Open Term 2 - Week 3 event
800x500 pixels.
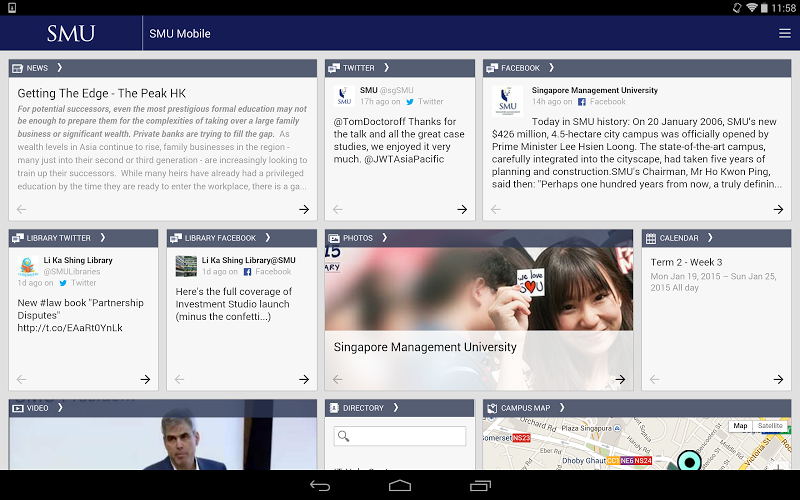[x=686, y=262]
